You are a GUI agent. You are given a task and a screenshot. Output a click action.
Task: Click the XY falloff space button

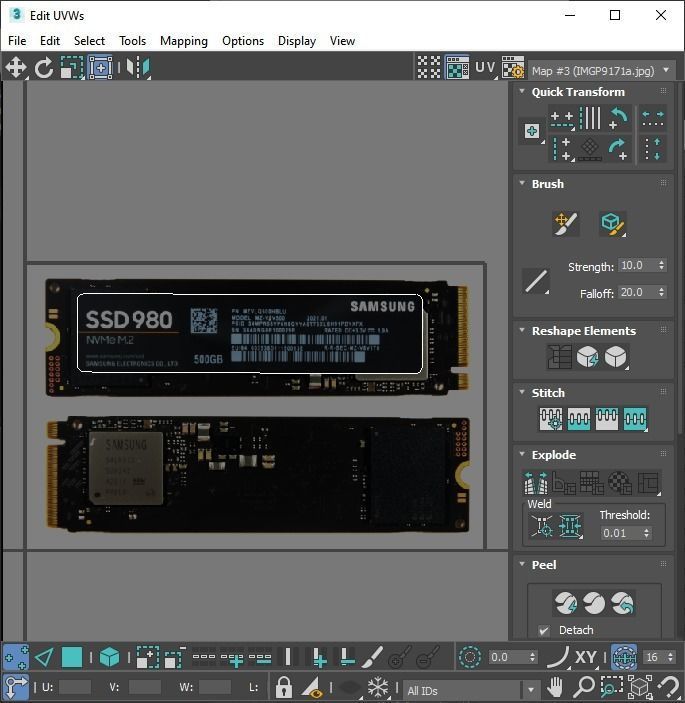tap(585, 657)
